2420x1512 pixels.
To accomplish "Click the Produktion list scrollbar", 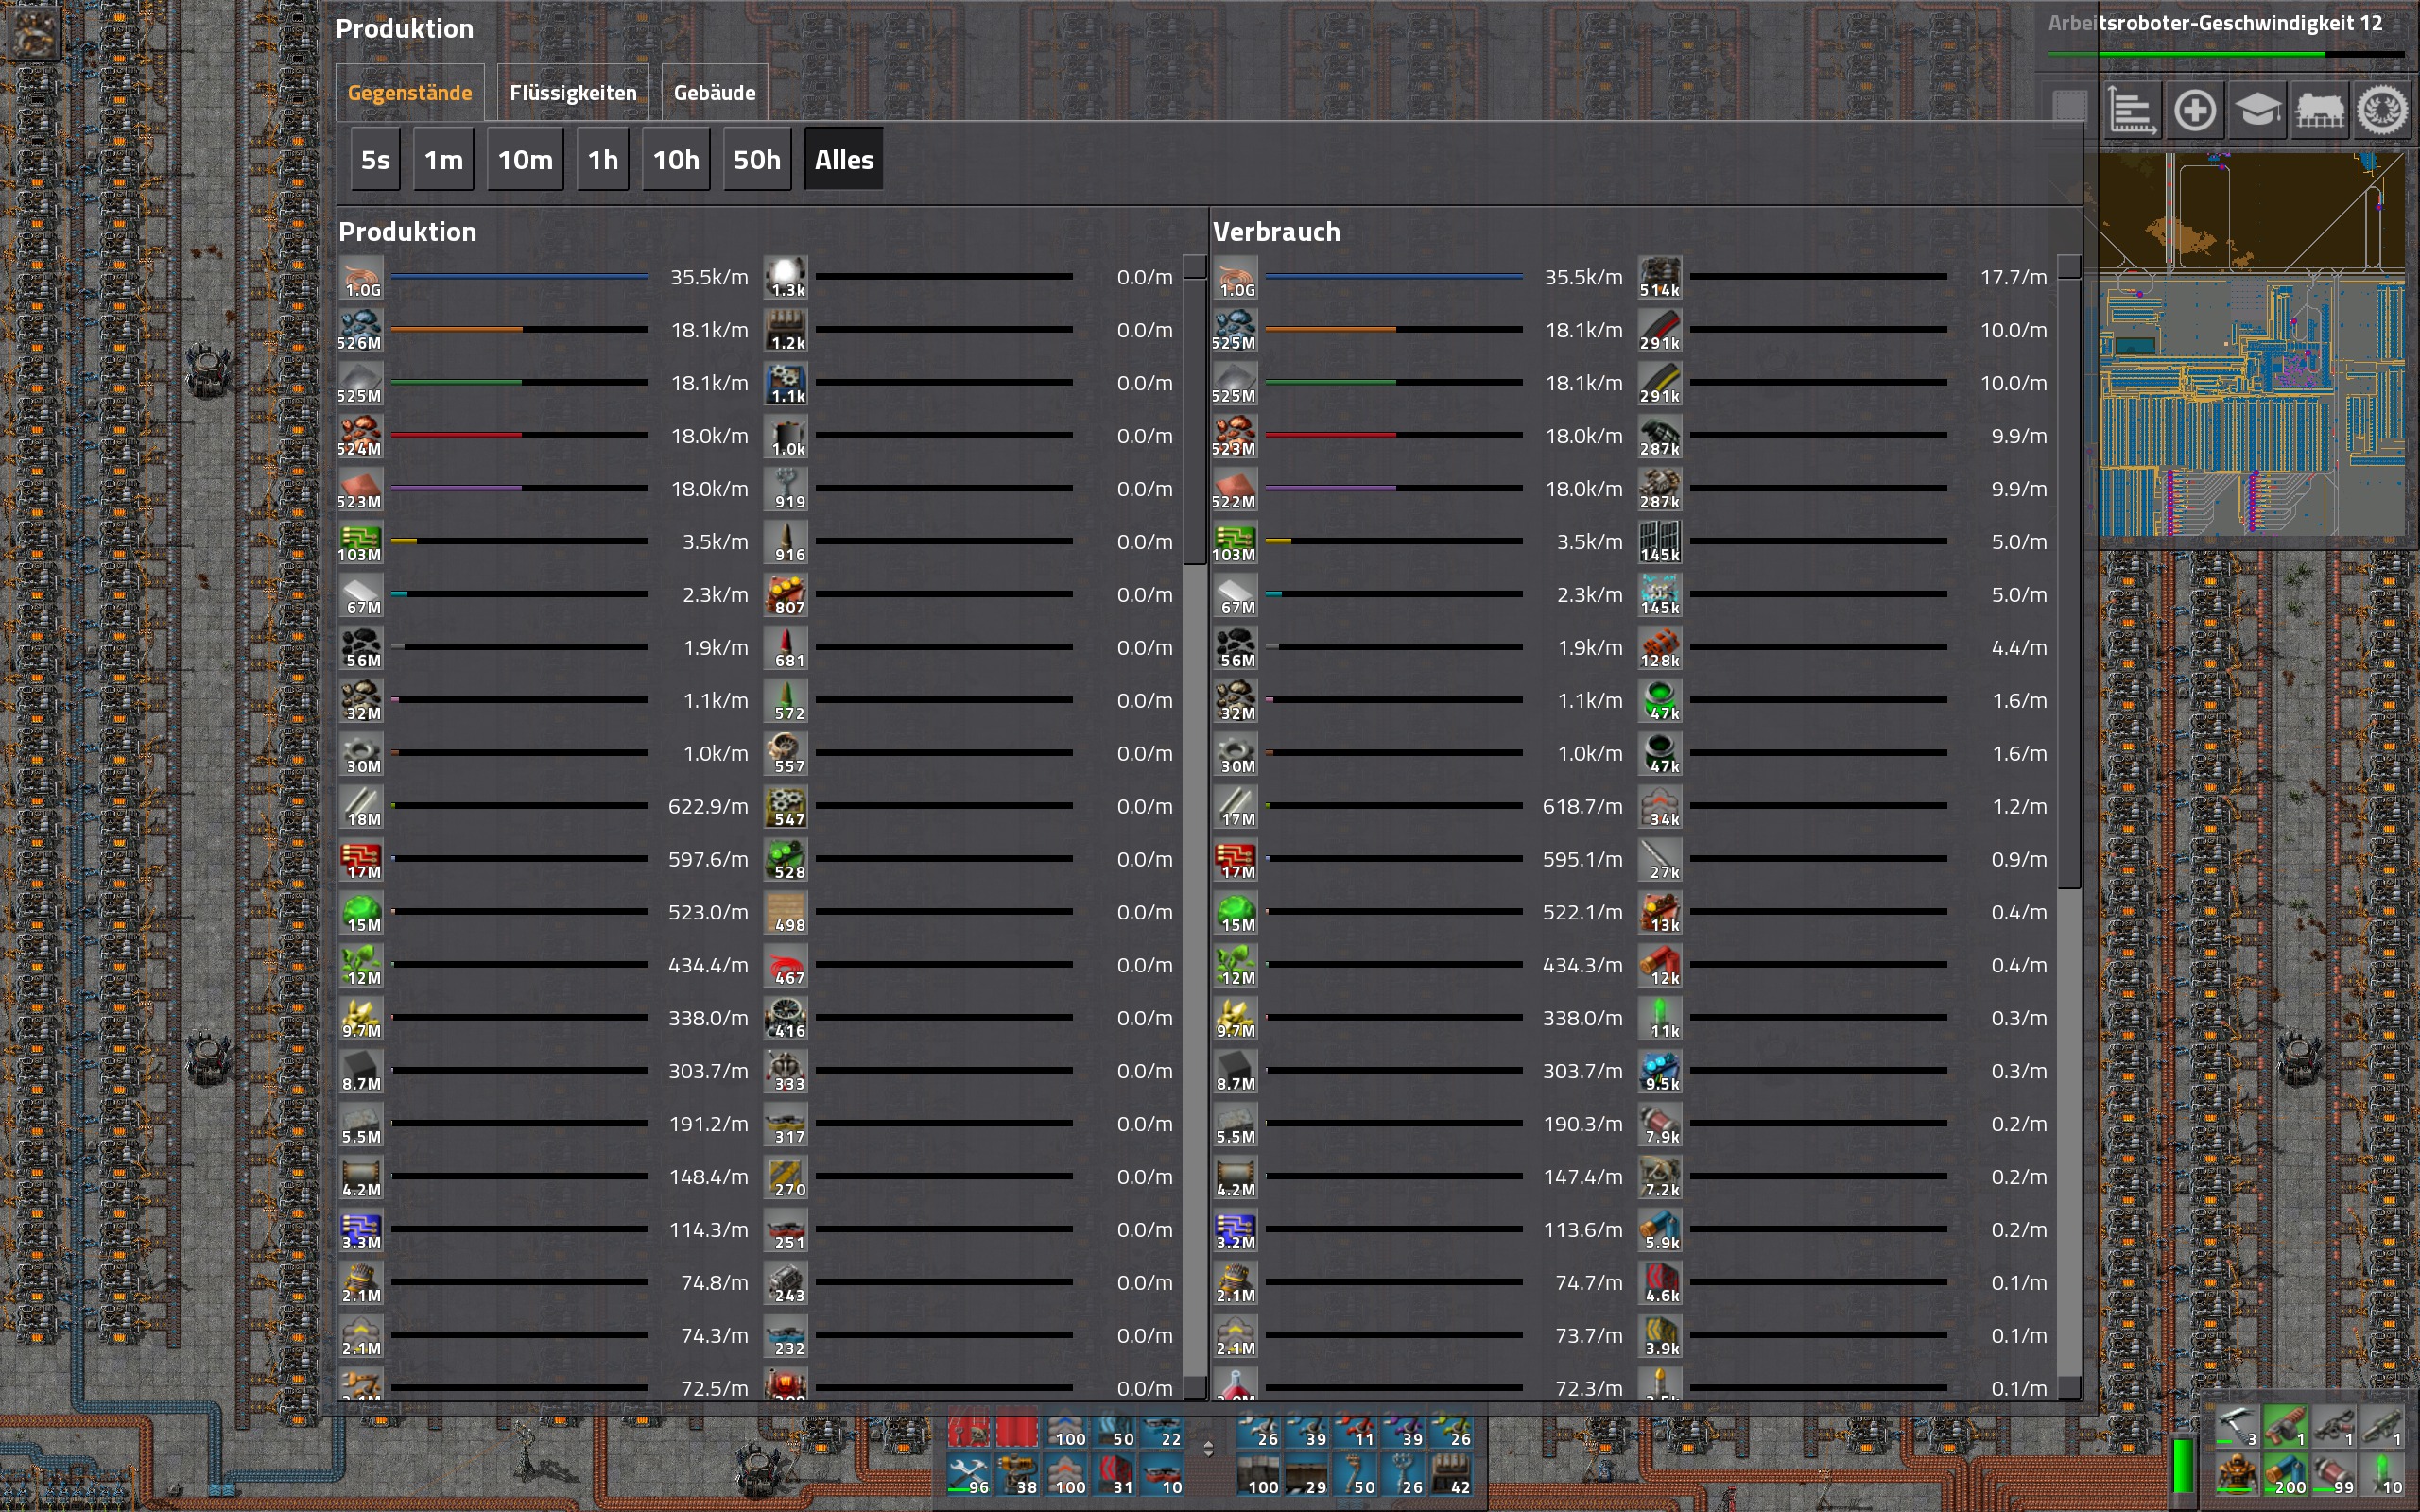I will pyautogui.click(x=1195, y=827).
